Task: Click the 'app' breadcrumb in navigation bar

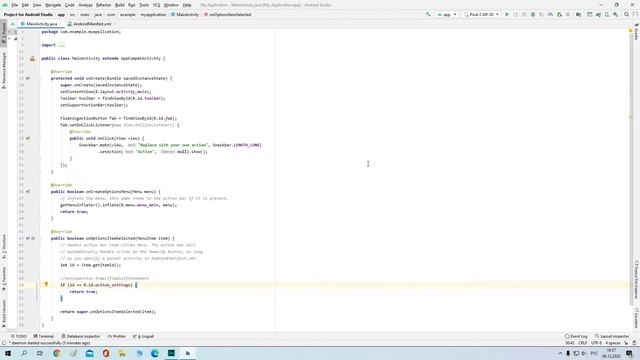Action: tap(61, 14)
